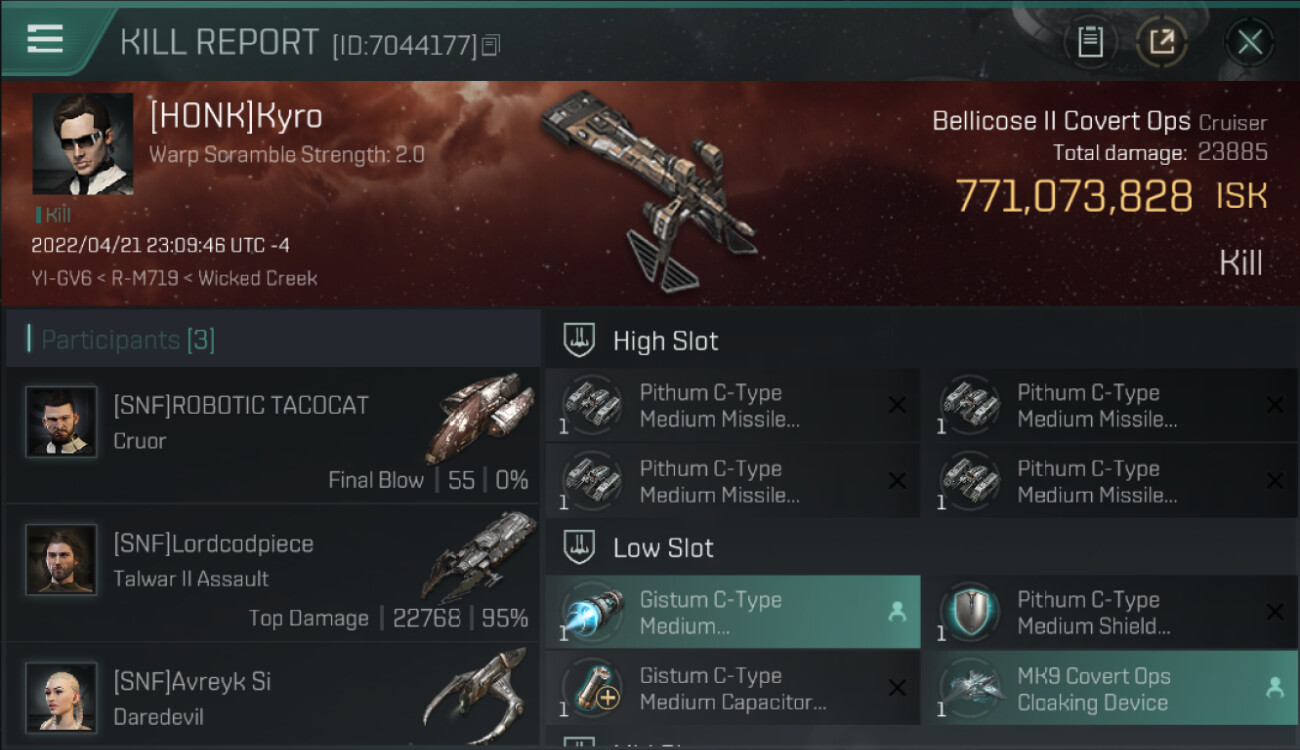The width and height of the screenshot is (1300, 750).
Task: Select the Gistum C-Type Medium Capacitor module
Action: coord(733,688)
